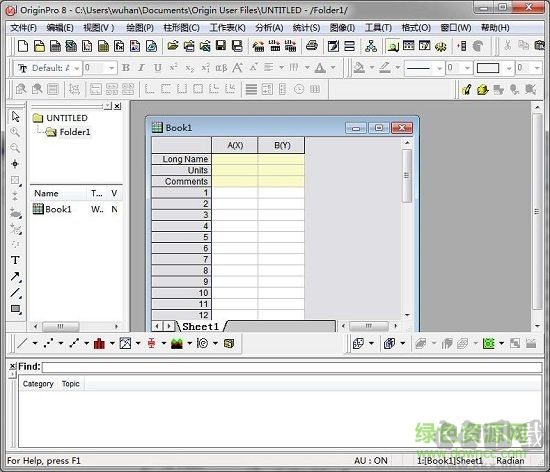
Task: Click the New Project icon
Action: click(x=23, y=46)
